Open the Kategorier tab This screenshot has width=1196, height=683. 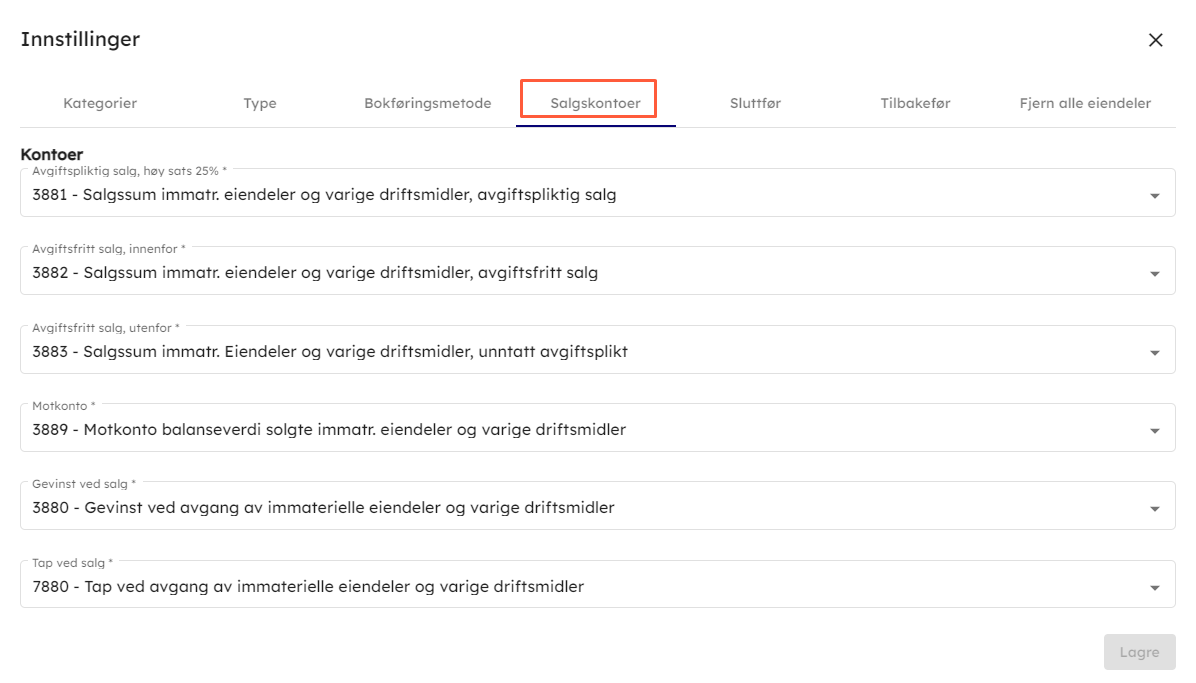(x=100, y=103)
